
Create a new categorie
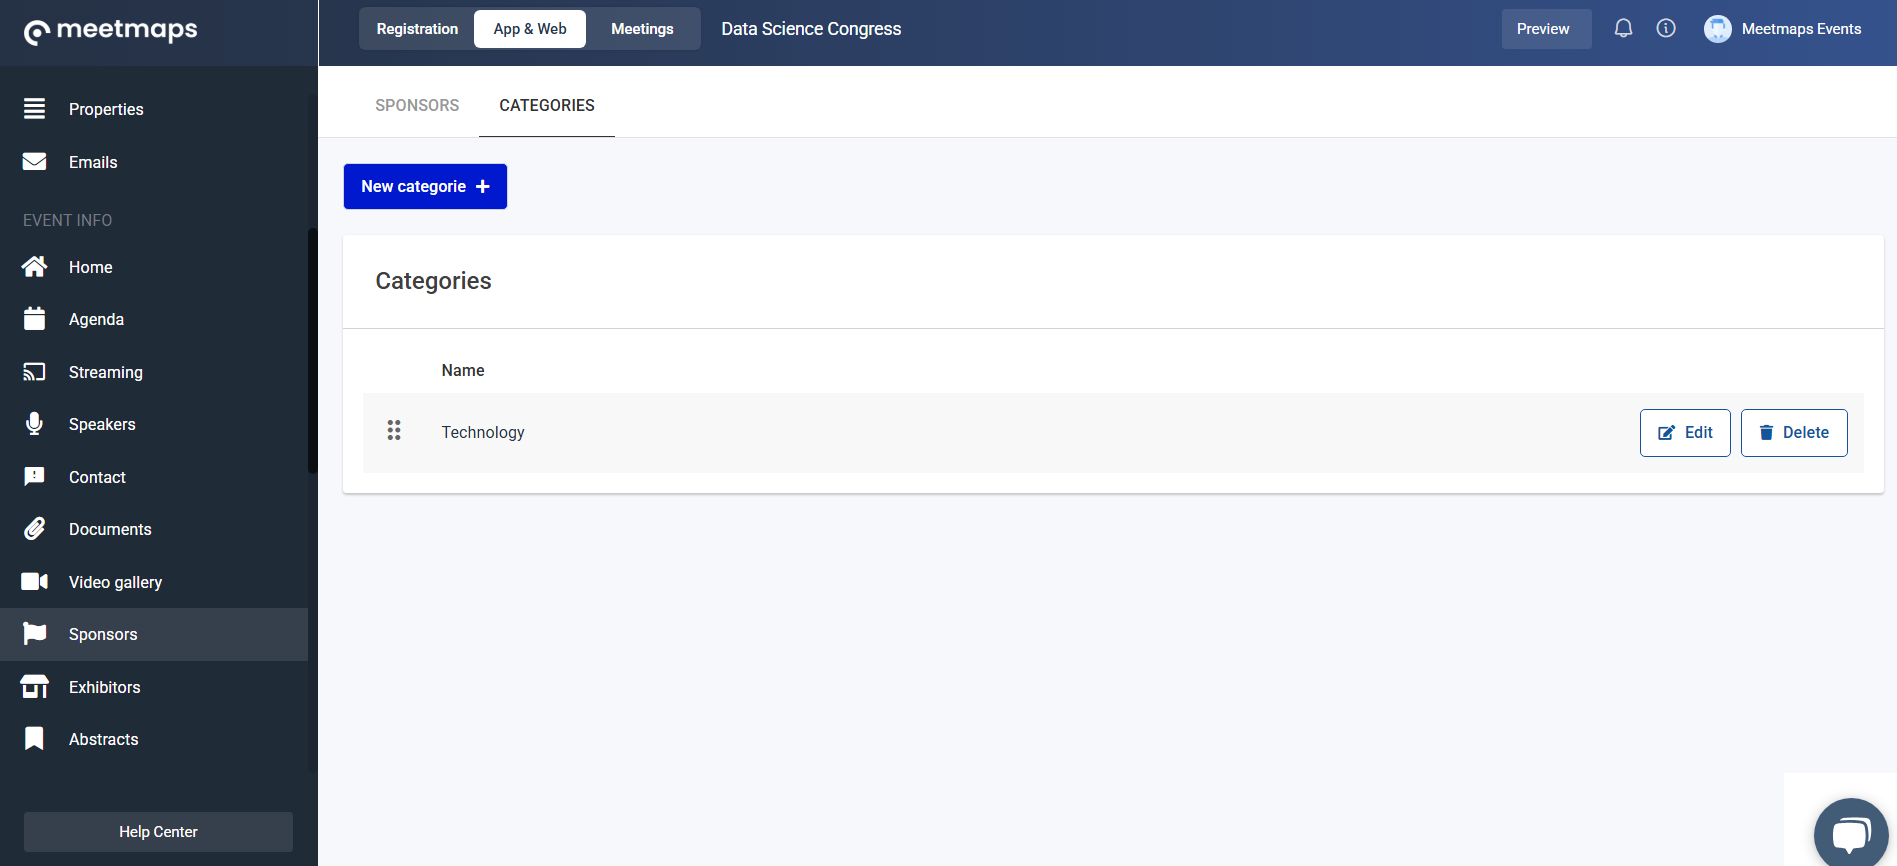coord(425,187)
